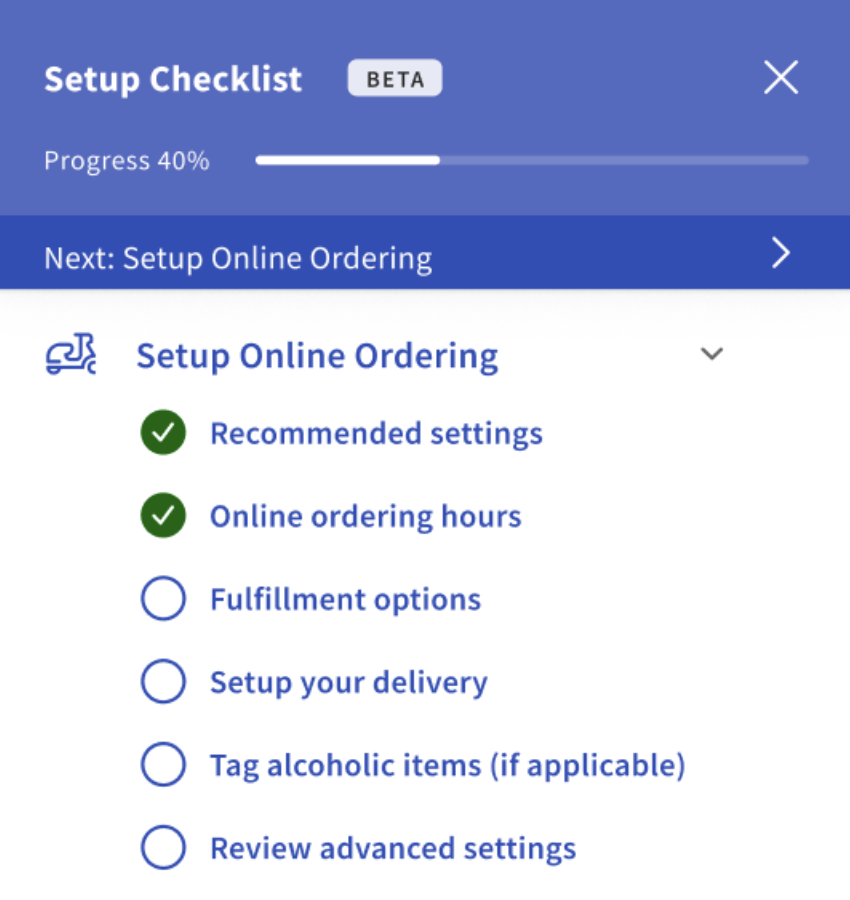The width and height of the screenshot is (850, 900).
Task: Check the Setup your delivery circle
Action: click(x=163, y=681)
